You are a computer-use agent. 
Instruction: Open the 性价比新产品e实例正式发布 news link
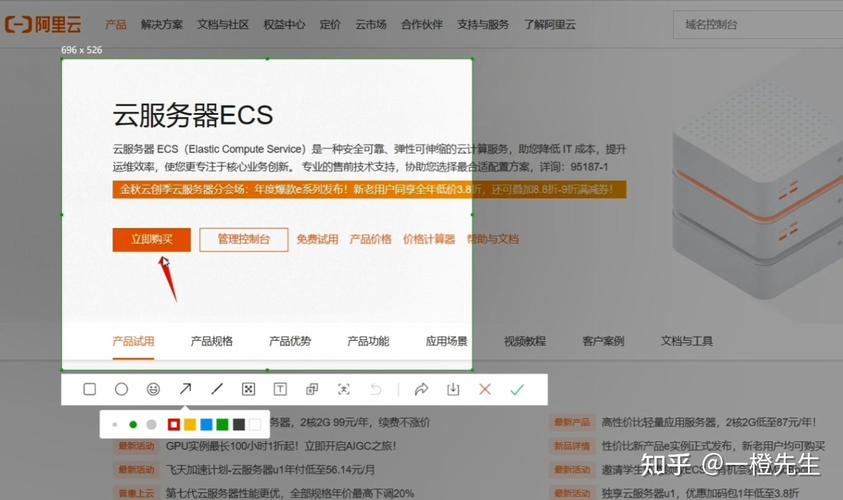point(713,446)
